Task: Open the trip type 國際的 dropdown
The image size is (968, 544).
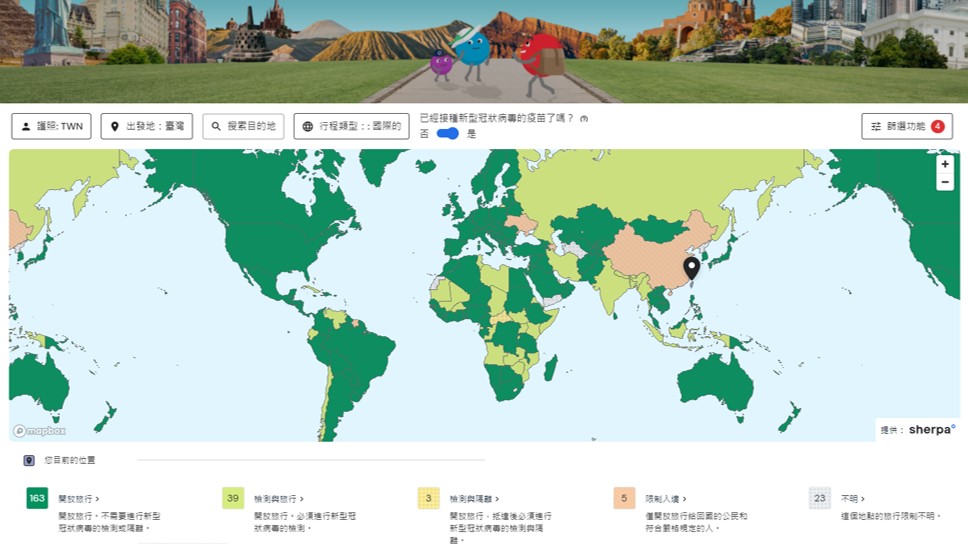Action: [x=351, y=126]
